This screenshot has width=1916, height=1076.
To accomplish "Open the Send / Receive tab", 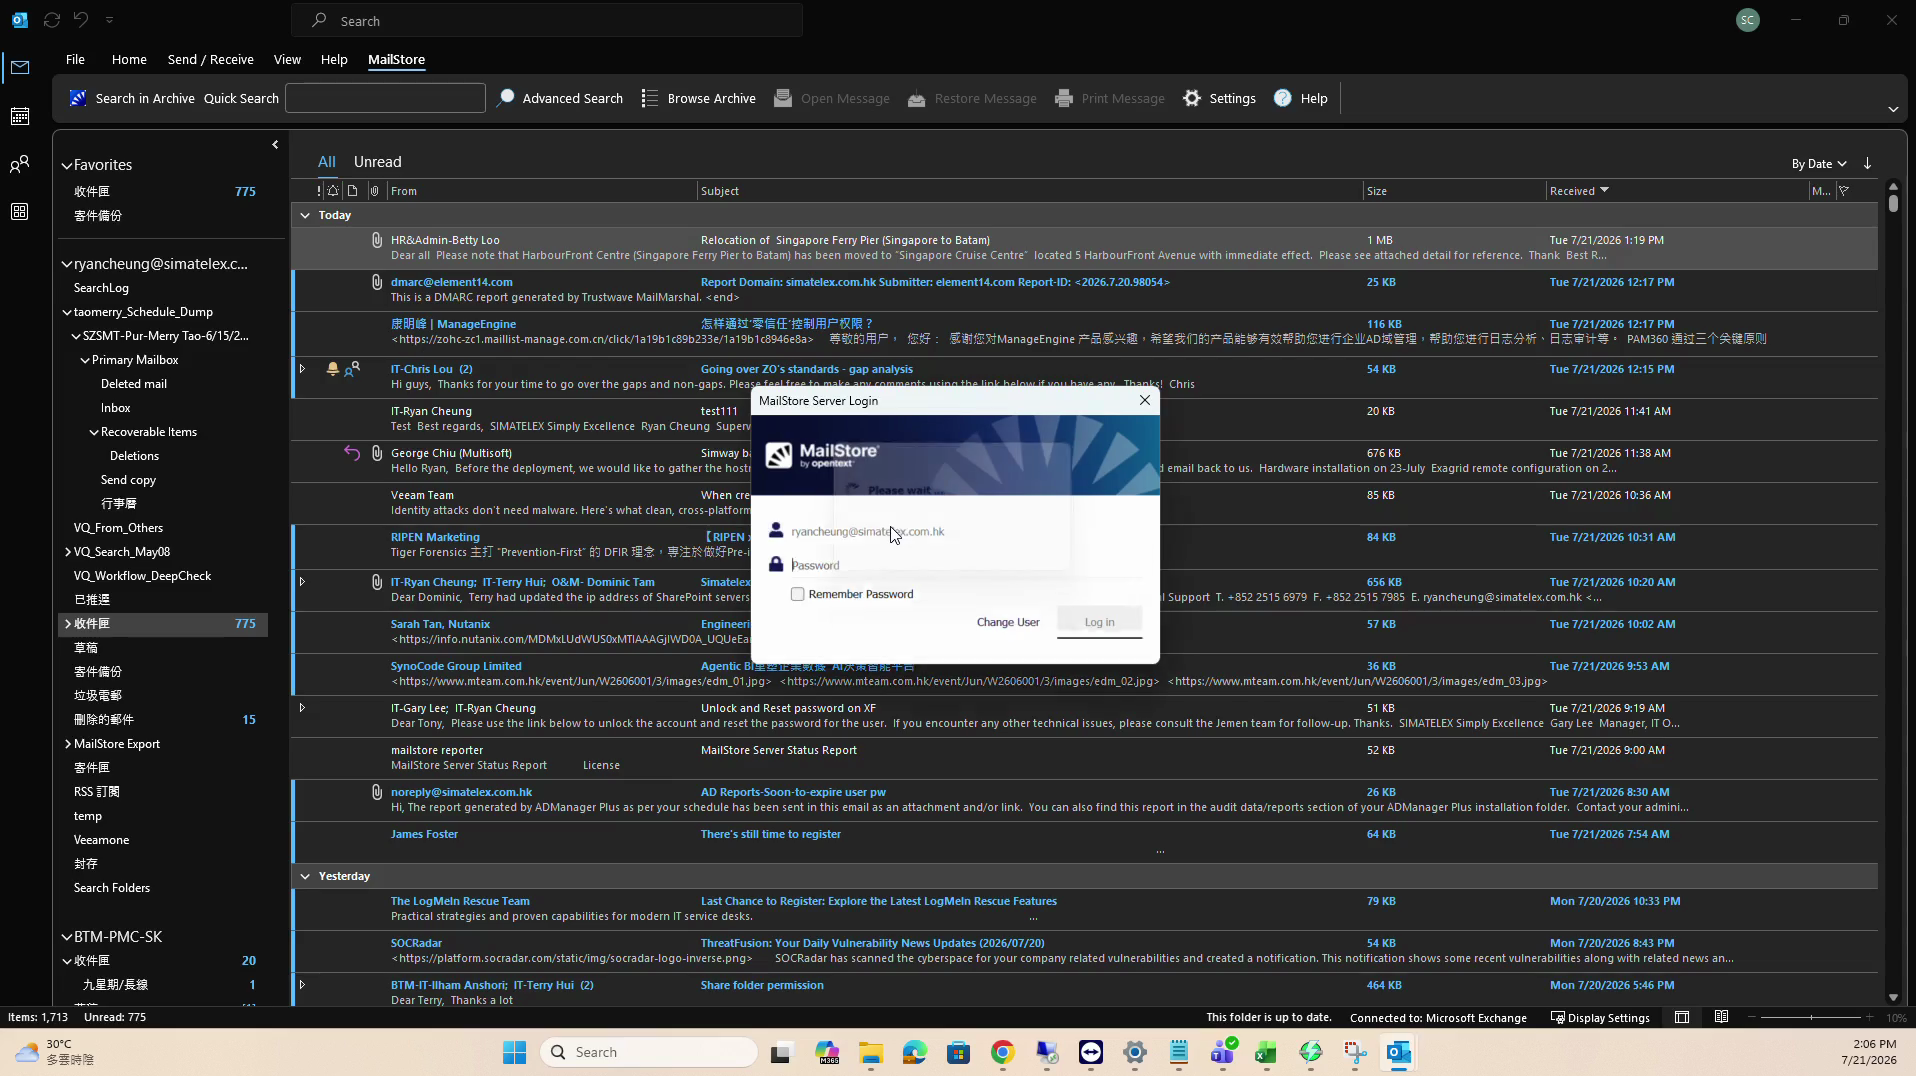I will [x=210, y=59].
